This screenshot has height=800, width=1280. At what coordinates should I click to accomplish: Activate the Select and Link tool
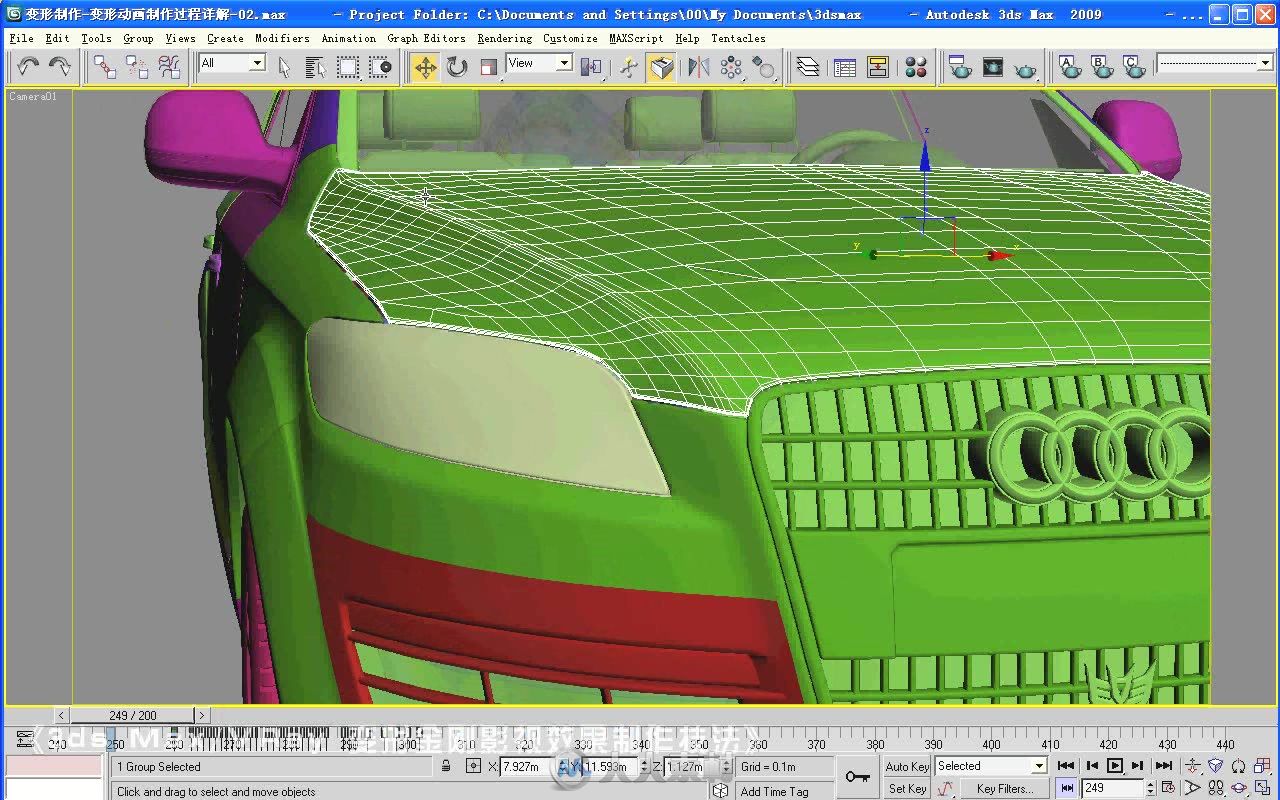[105, 67]
